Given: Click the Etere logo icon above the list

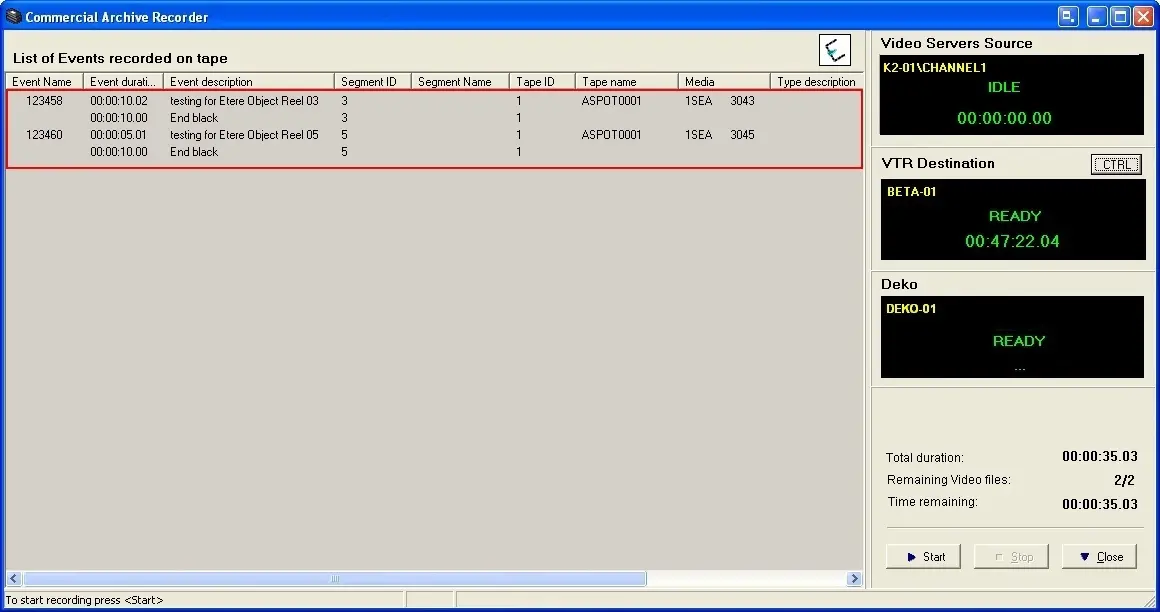Looking at the screenshot, I should (834, 50).
